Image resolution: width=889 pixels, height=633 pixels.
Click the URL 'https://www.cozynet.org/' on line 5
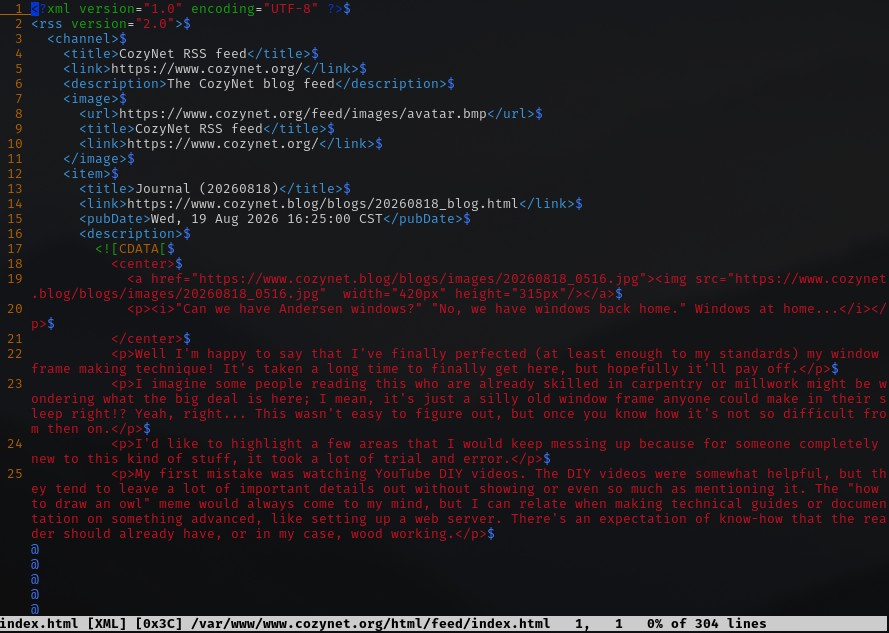click(207, 69)
